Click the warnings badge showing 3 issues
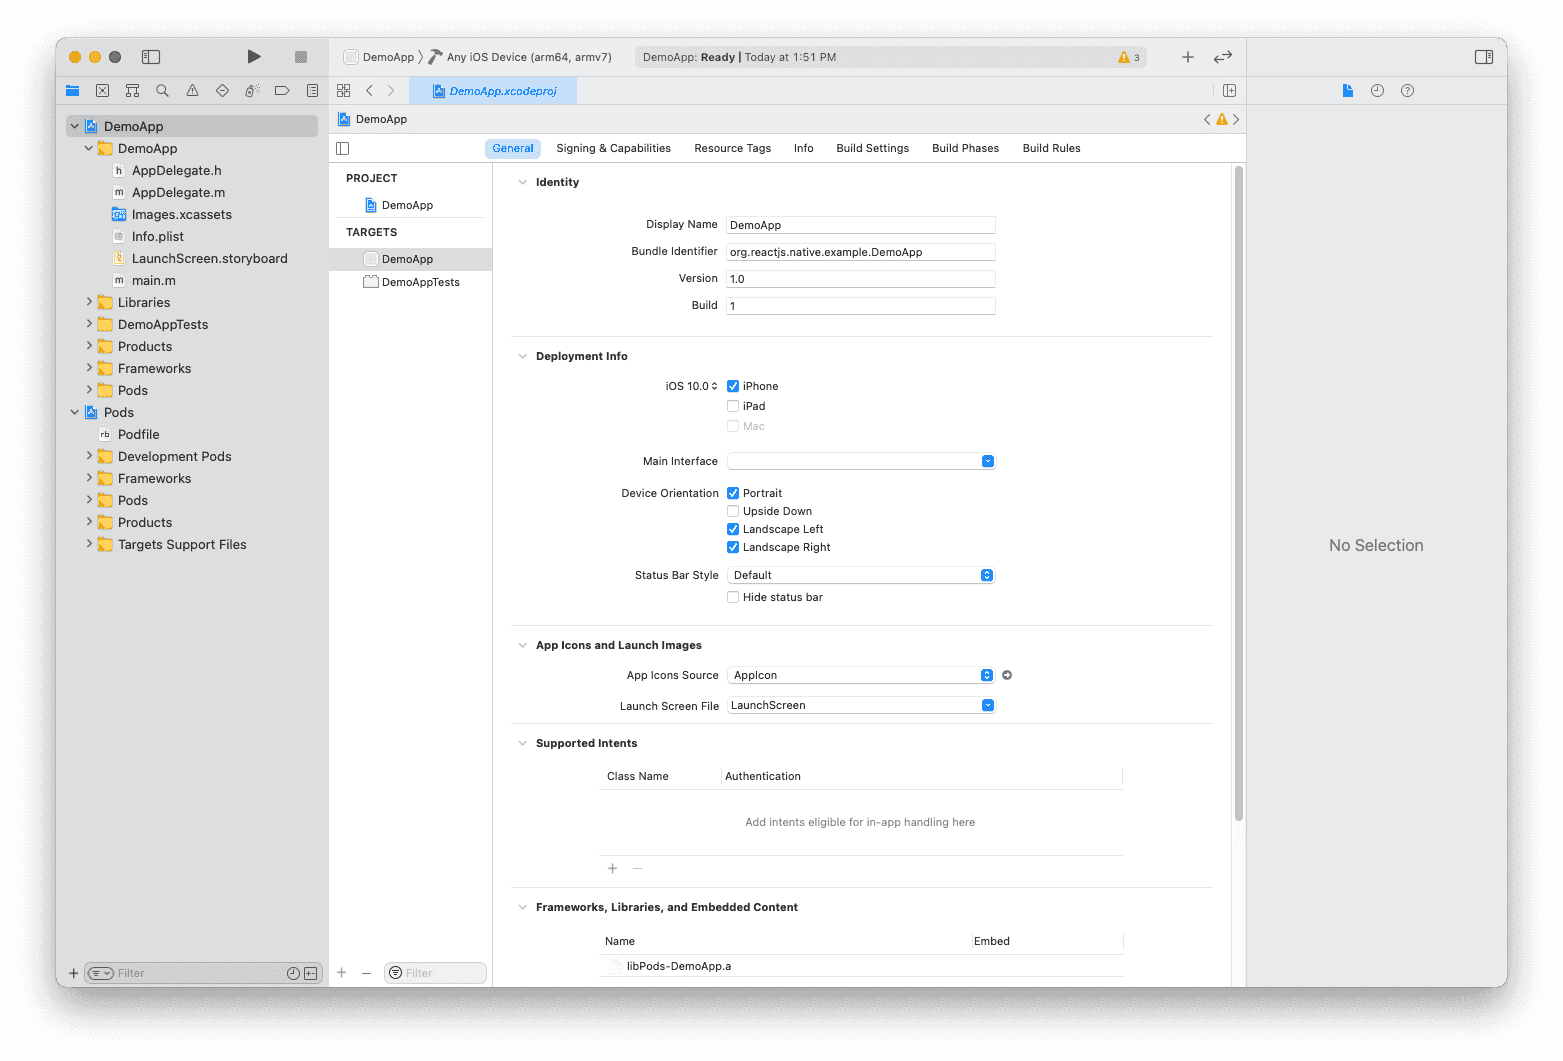This screenshot has height=1061, width=1563. [1129, 57]
